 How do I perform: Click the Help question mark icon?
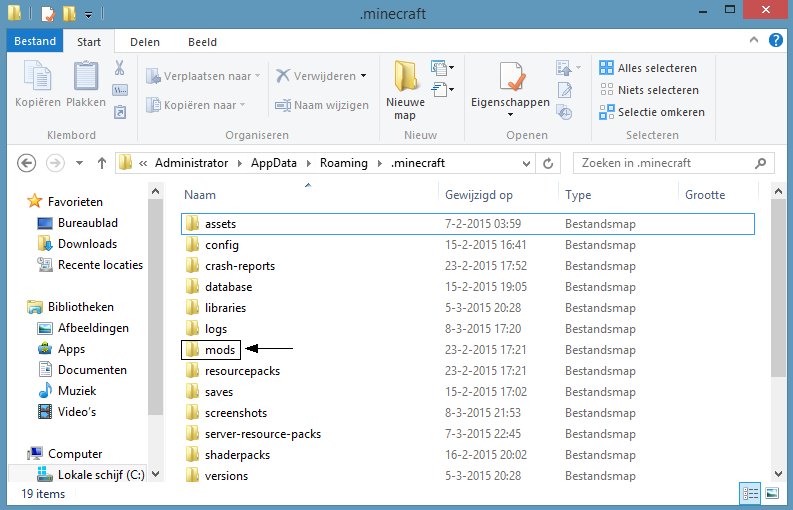pyautogui.click(x=776, y=42)
